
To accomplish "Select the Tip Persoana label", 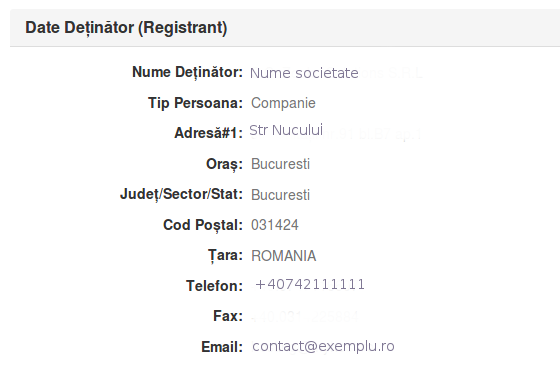I will tap(195, 103).
